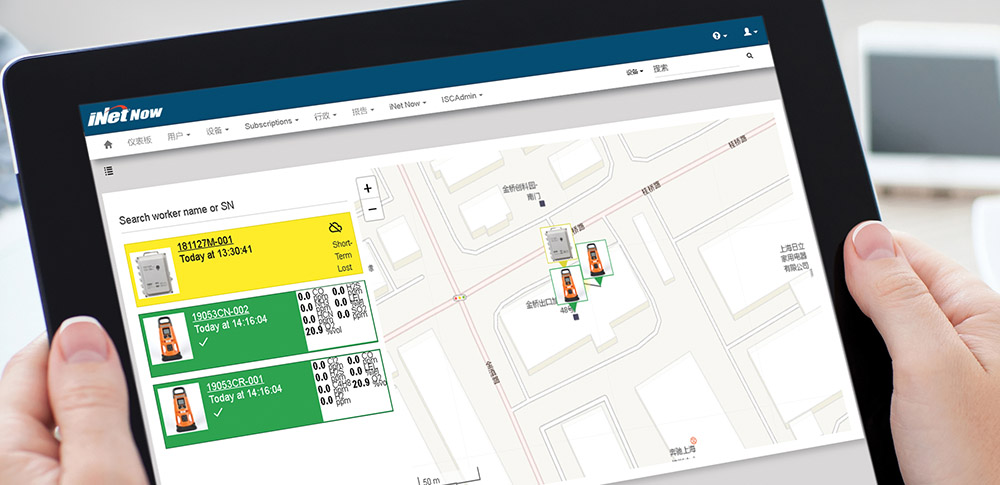1000x485 pixels.
Task: Open the help menu icon
Action: (x=718, y=35)
